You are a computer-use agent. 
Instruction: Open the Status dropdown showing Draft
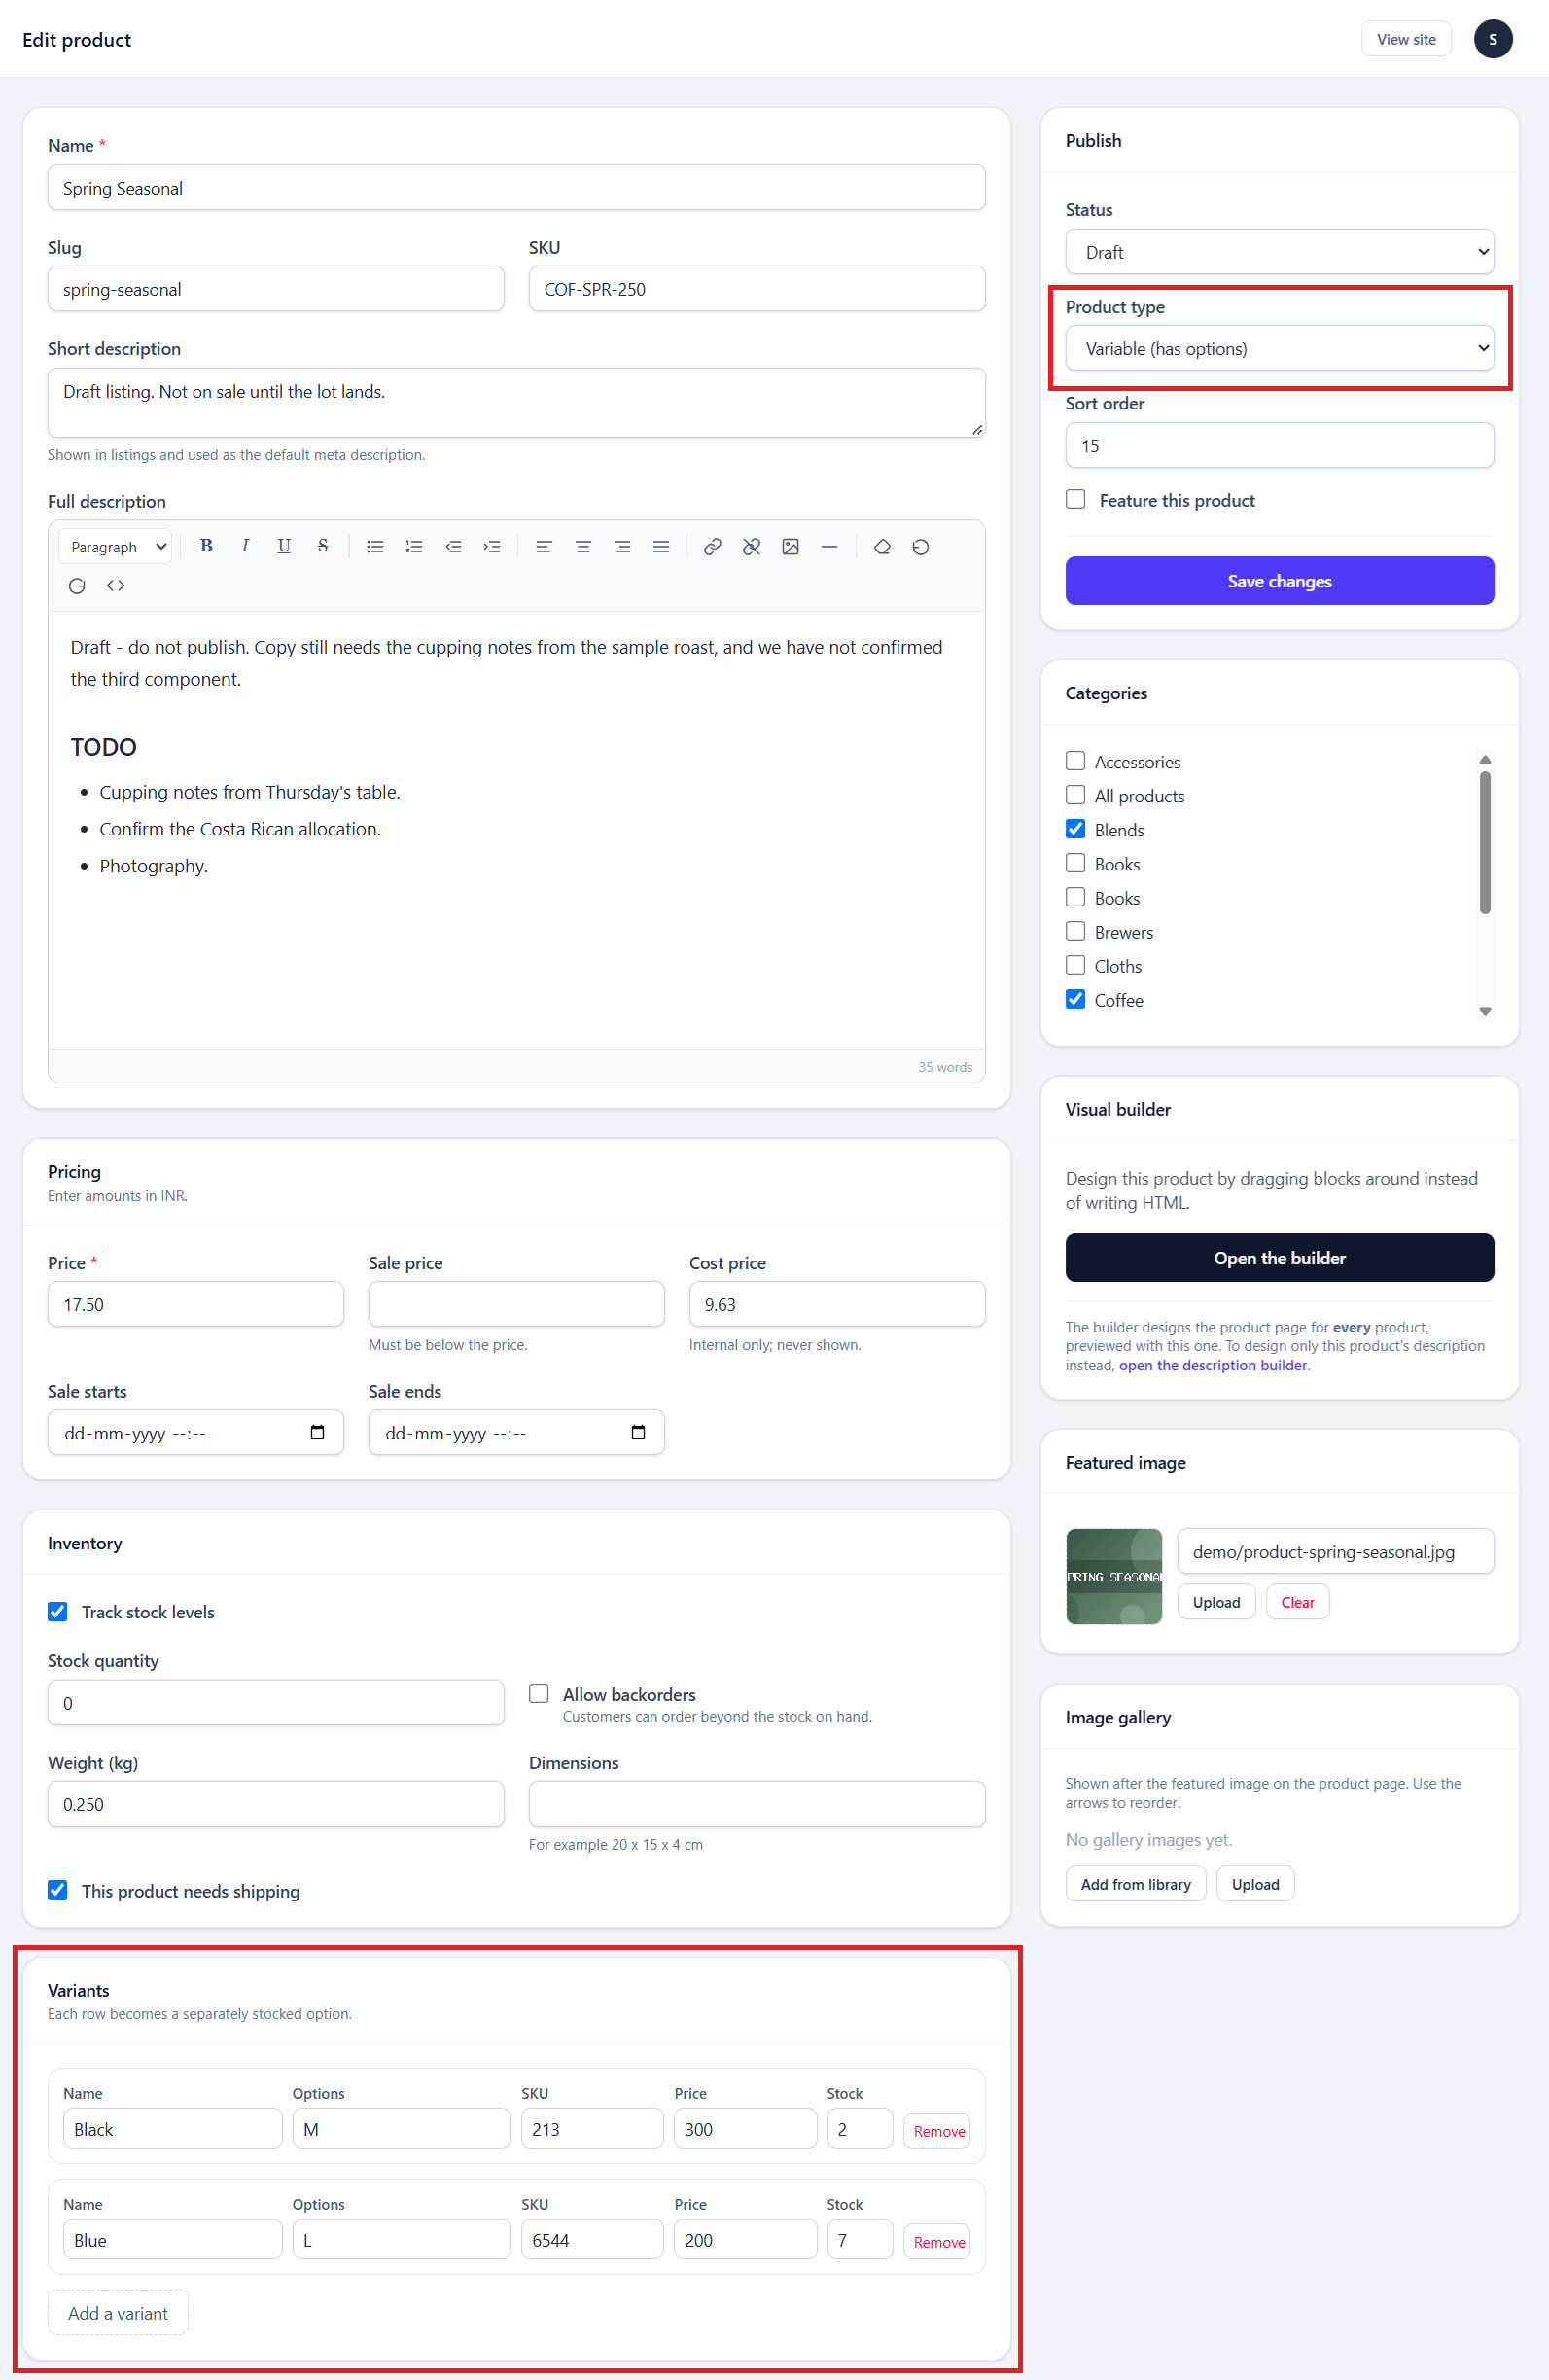[1279, 252]
